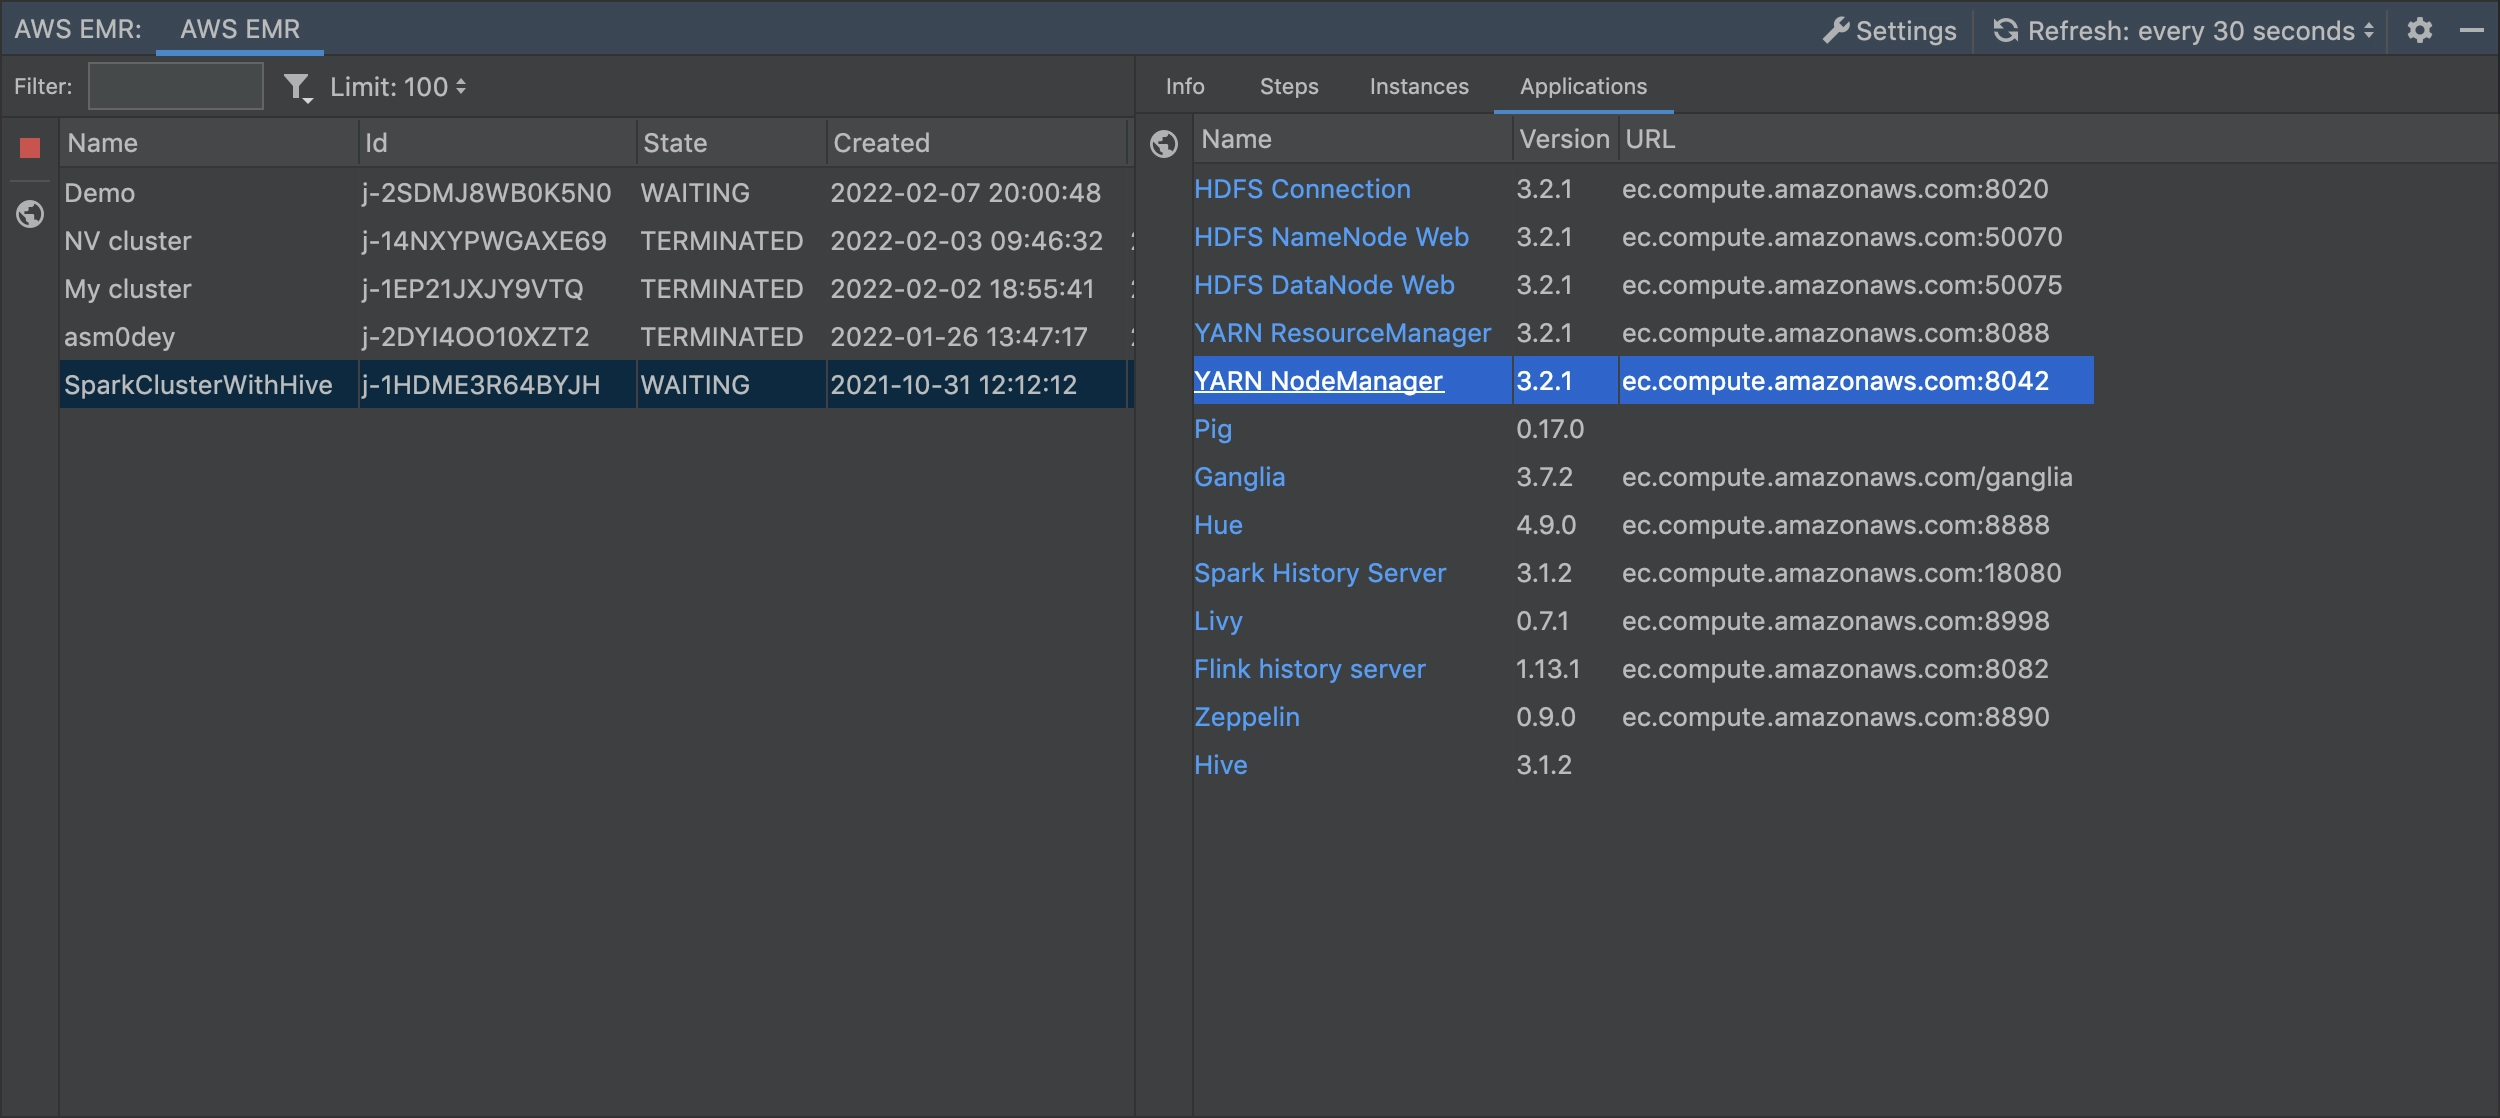Open the Ganglia link
The height and width of the screenshot is (1118, 2500).
click(1239, 477)
